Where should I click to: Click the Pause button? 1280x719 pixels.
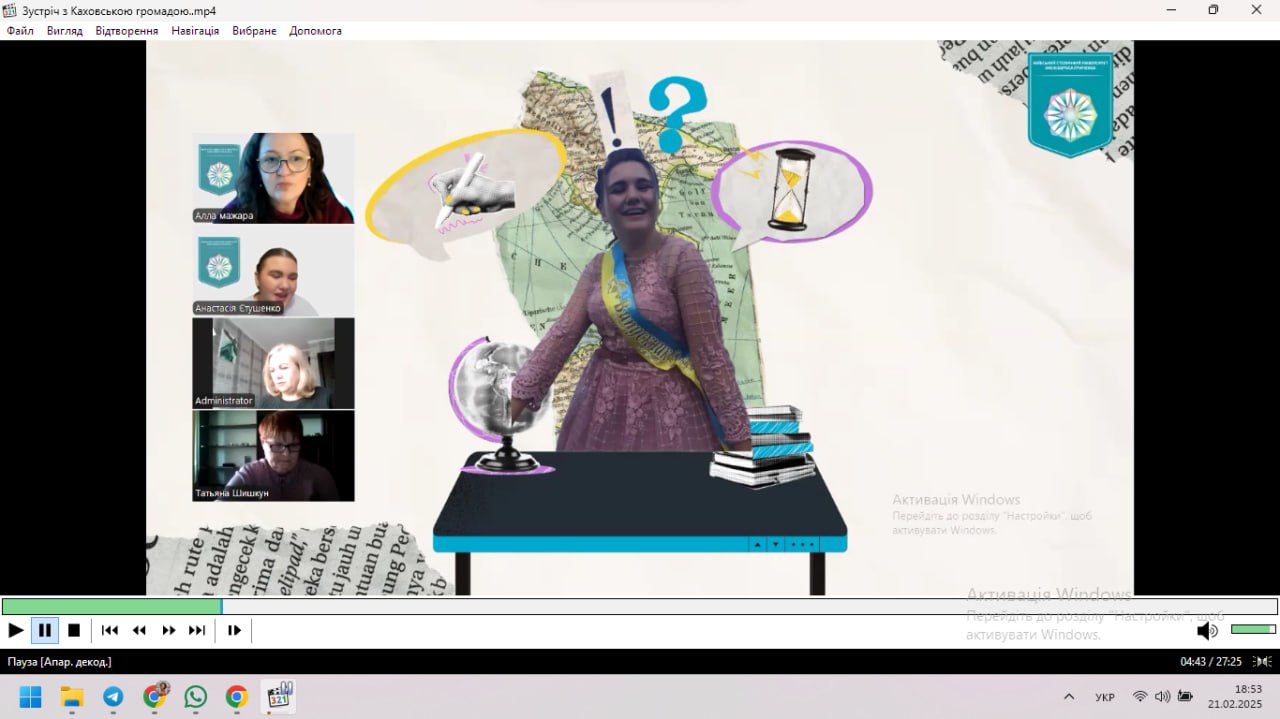[45, 630]
